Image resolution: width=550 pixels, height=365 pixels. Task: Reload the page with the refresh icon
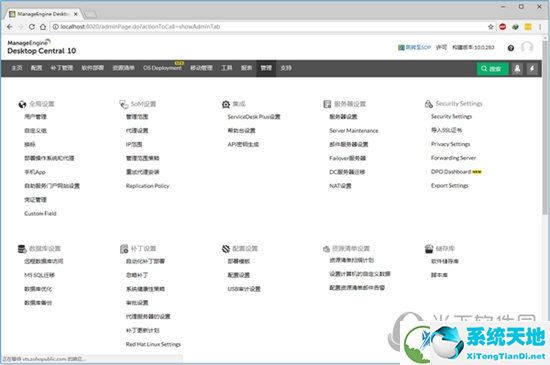pyautogui.click(x=32, y=27)
